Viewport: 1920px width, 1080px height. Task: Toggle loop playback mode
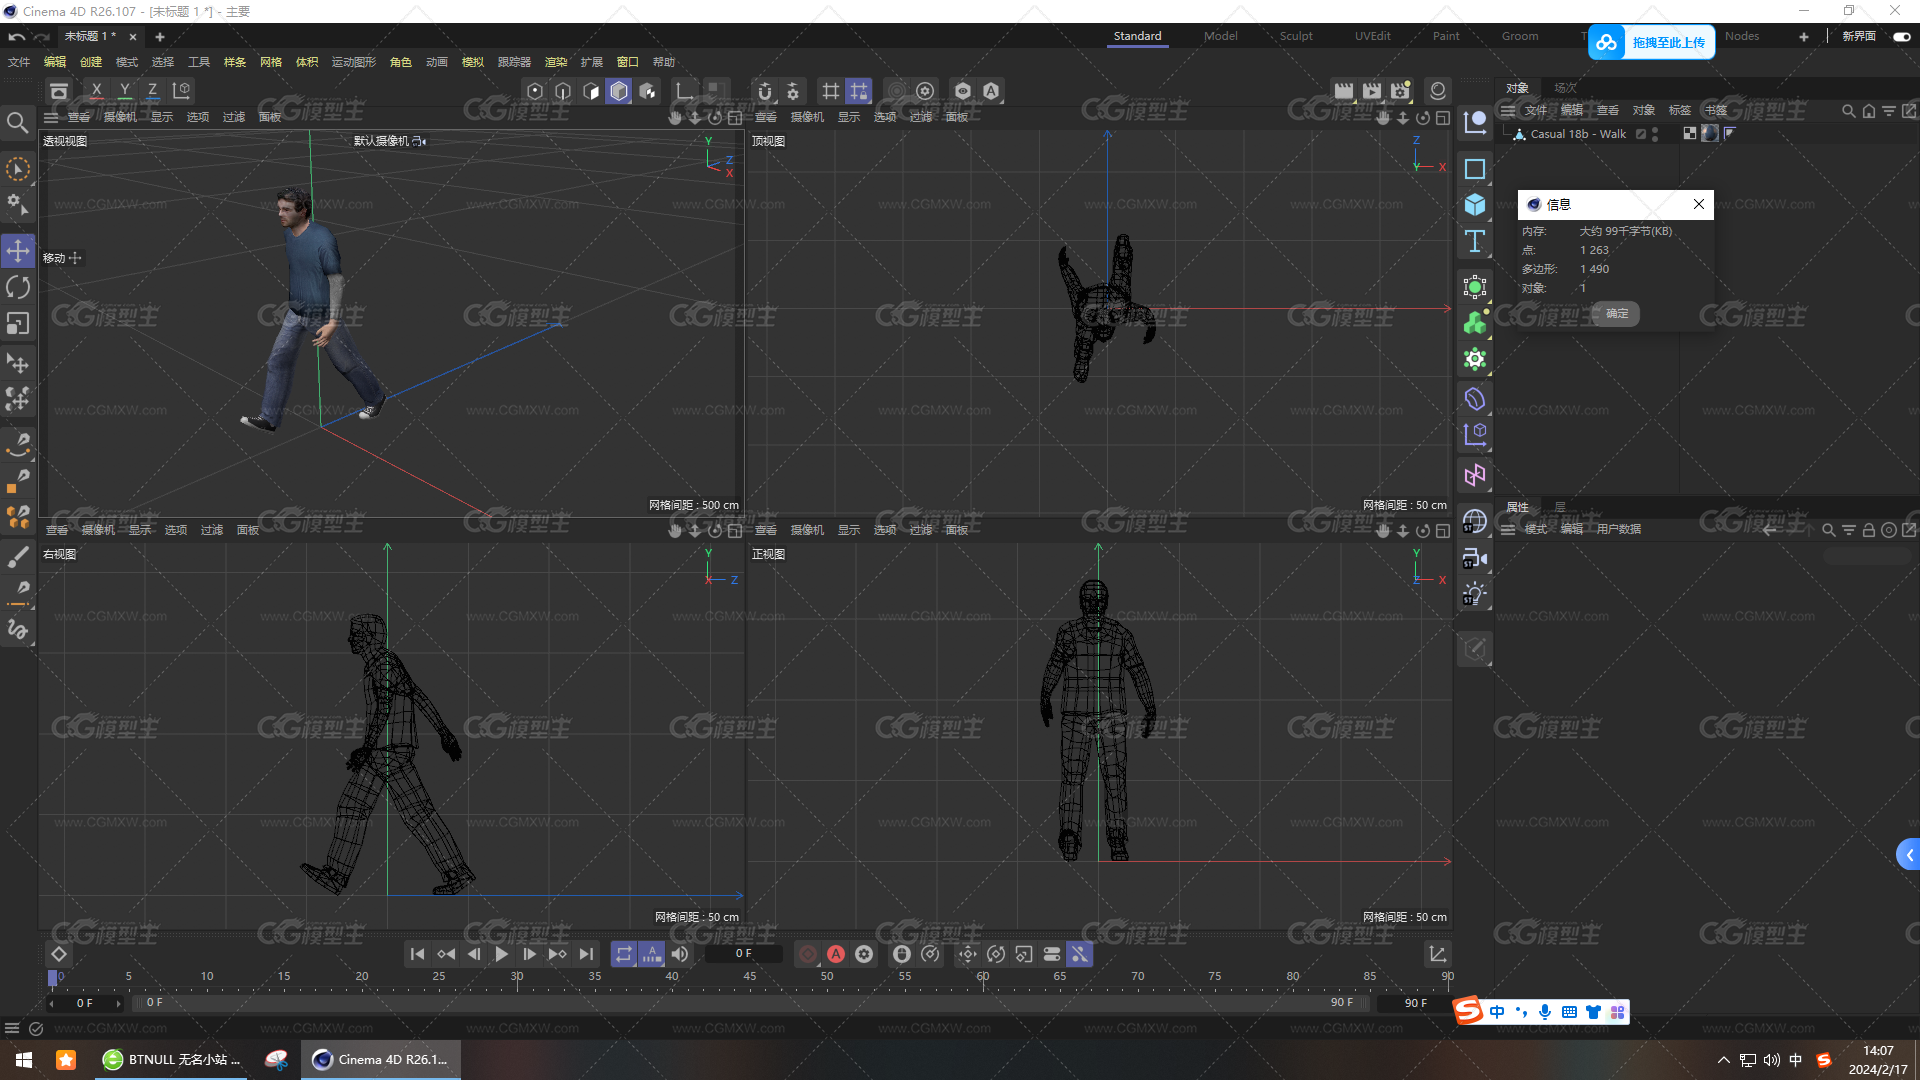click(624, 954)
